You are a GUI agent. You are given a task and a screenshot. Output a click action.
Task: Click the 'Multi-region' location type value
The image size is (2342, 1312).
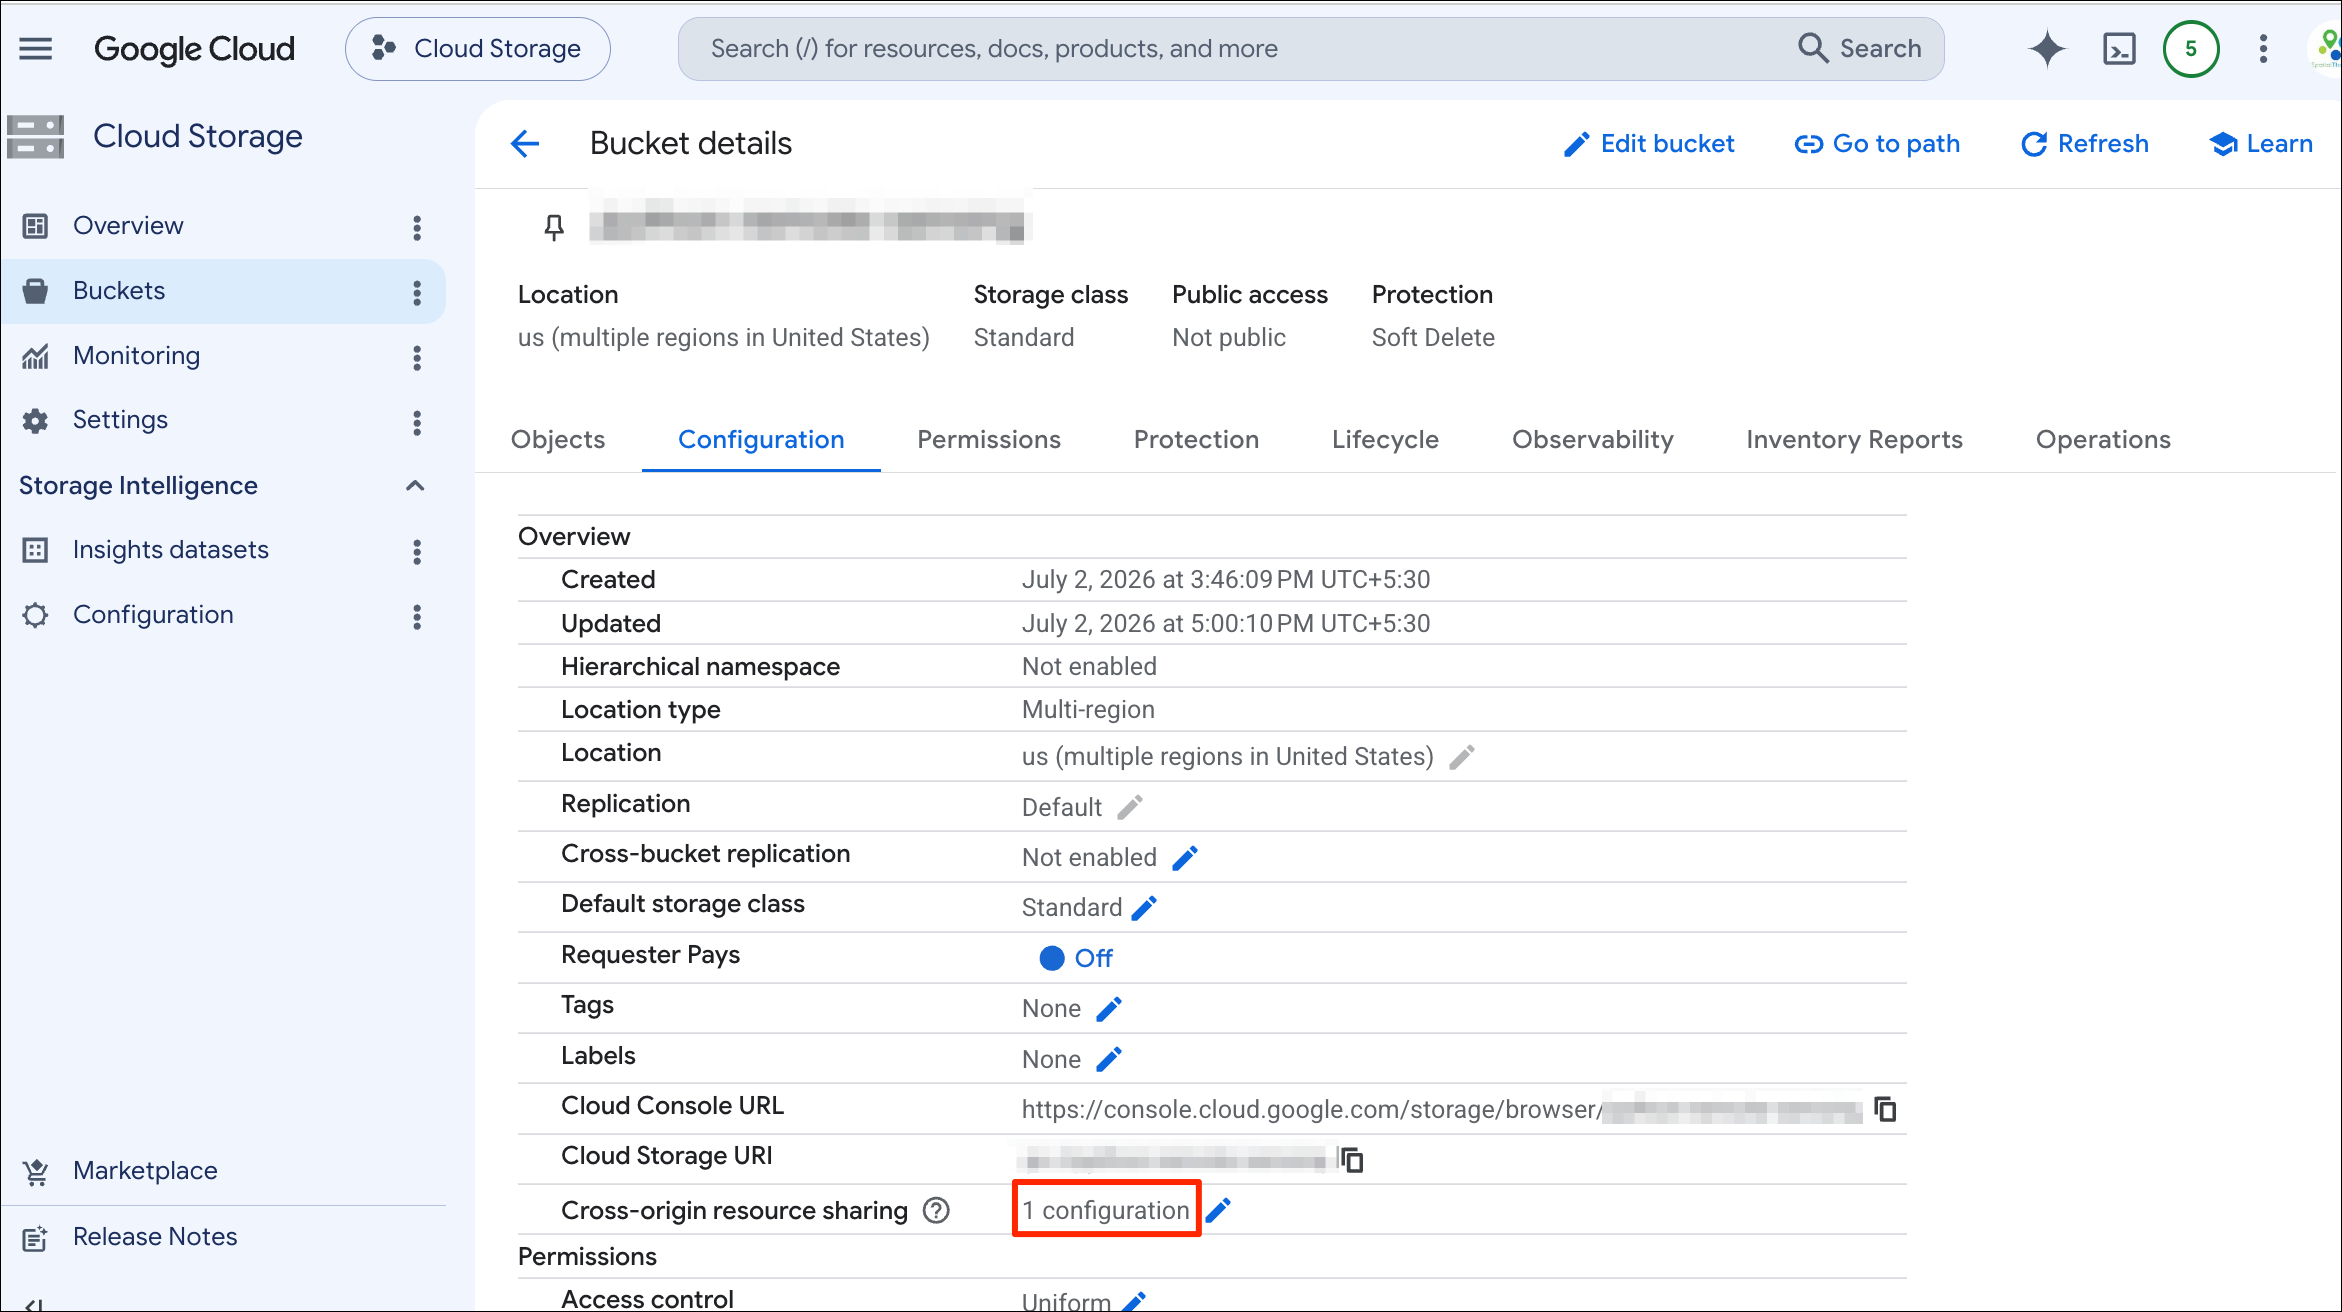click(x=1088, y=710)
